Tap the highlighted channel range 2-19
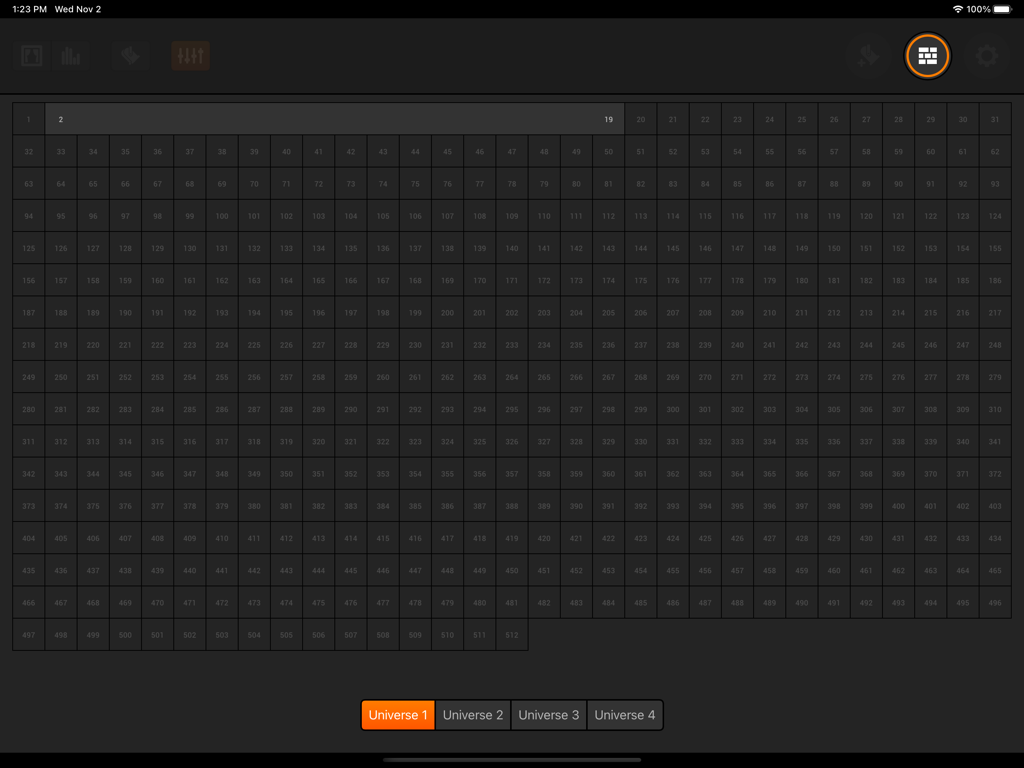 pos(334,119)
